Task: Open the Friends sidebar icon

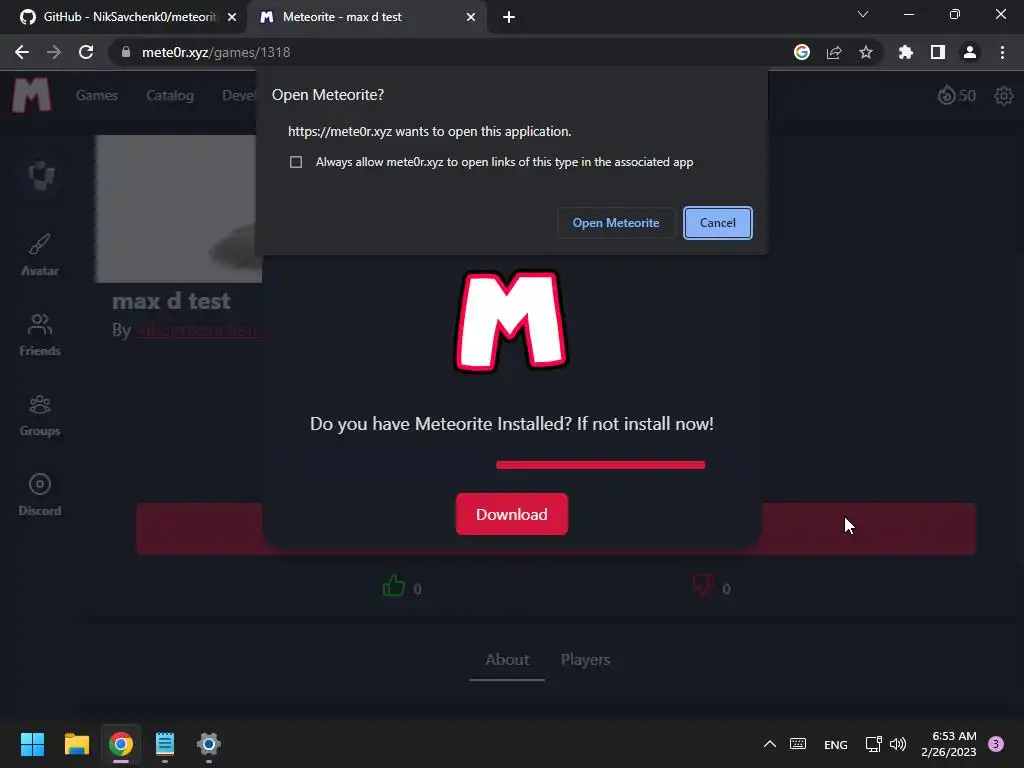Action: (40, 334)
